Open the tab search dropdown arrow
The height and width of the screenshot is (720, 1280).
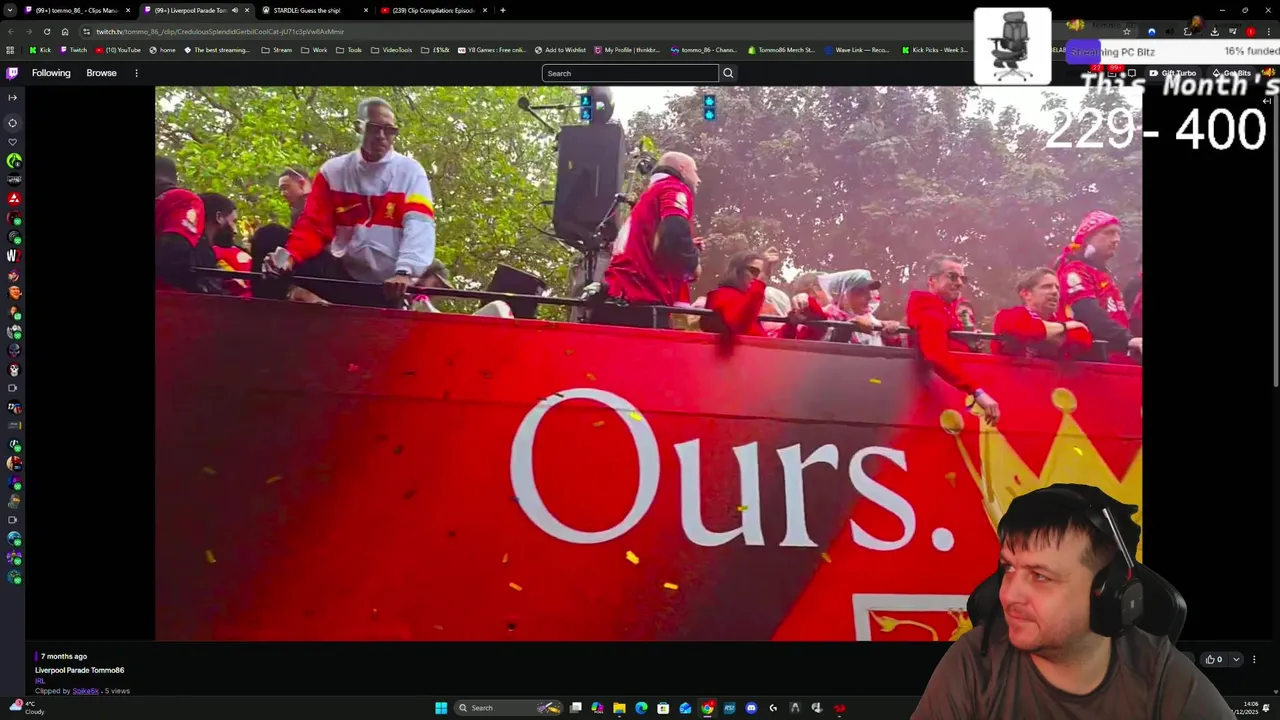click(x=11, y=10)
